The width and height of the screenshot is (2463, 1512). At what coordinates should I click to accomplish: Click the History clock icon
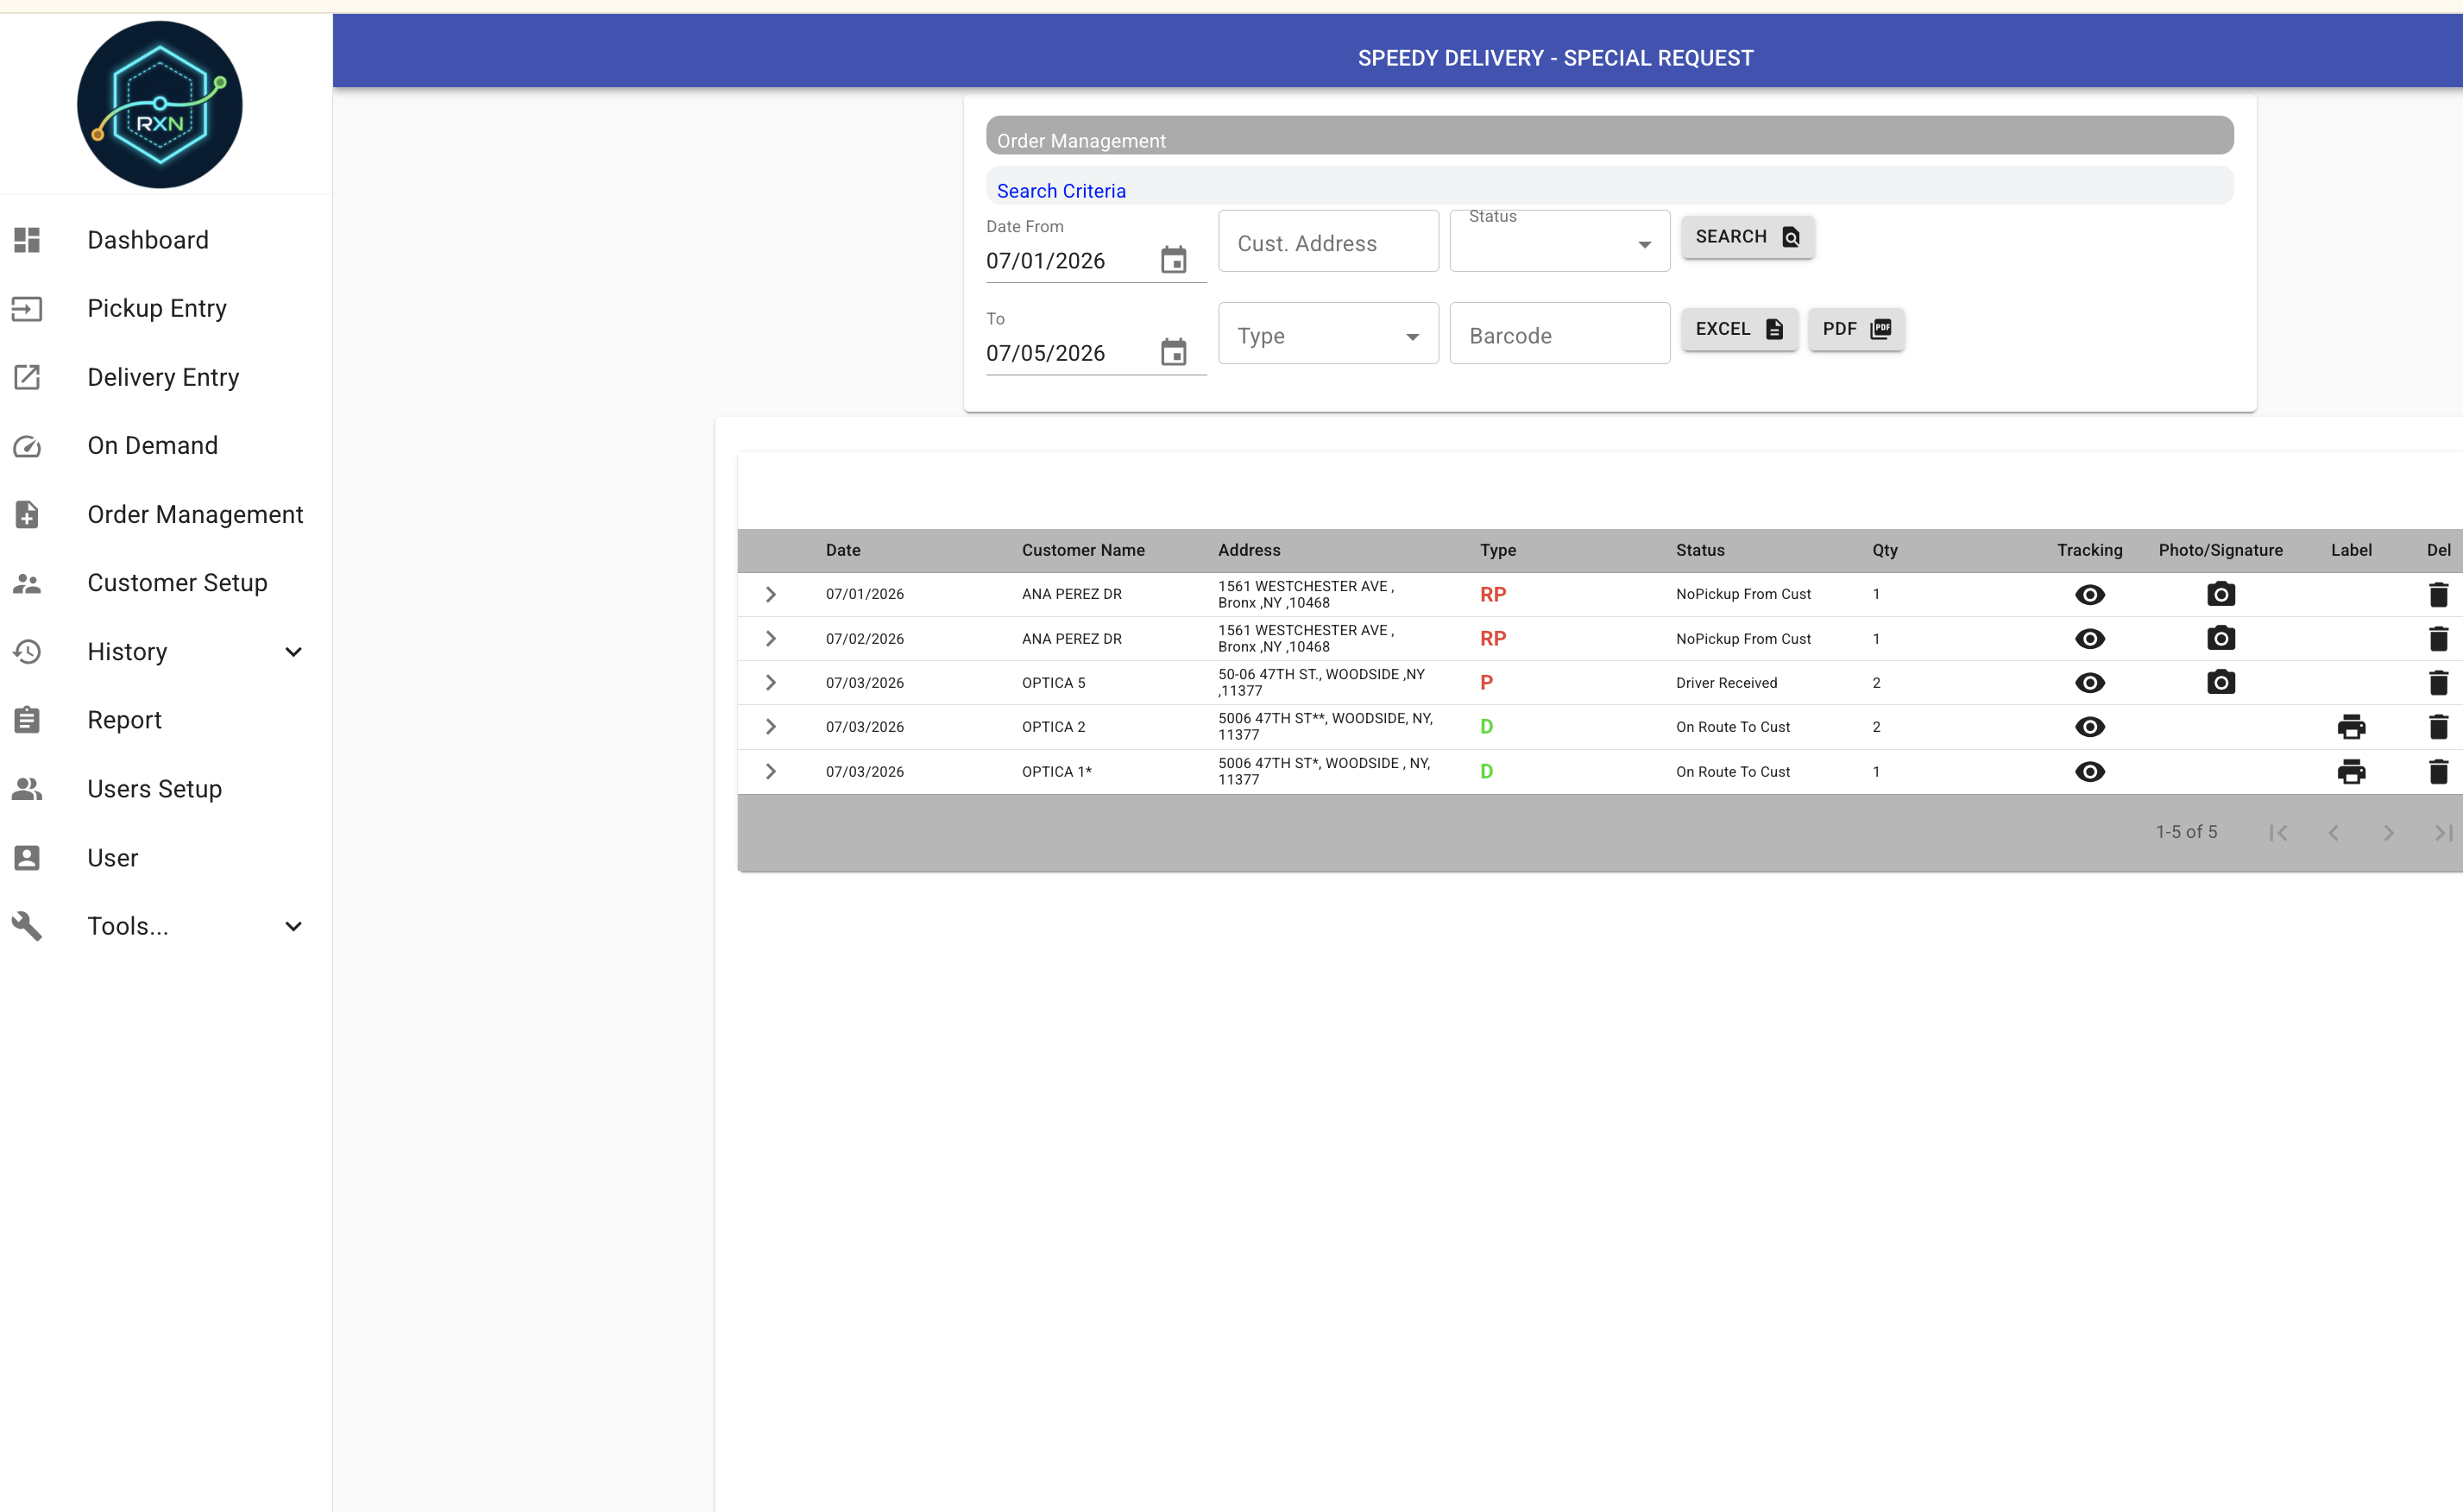coord(27,652)
